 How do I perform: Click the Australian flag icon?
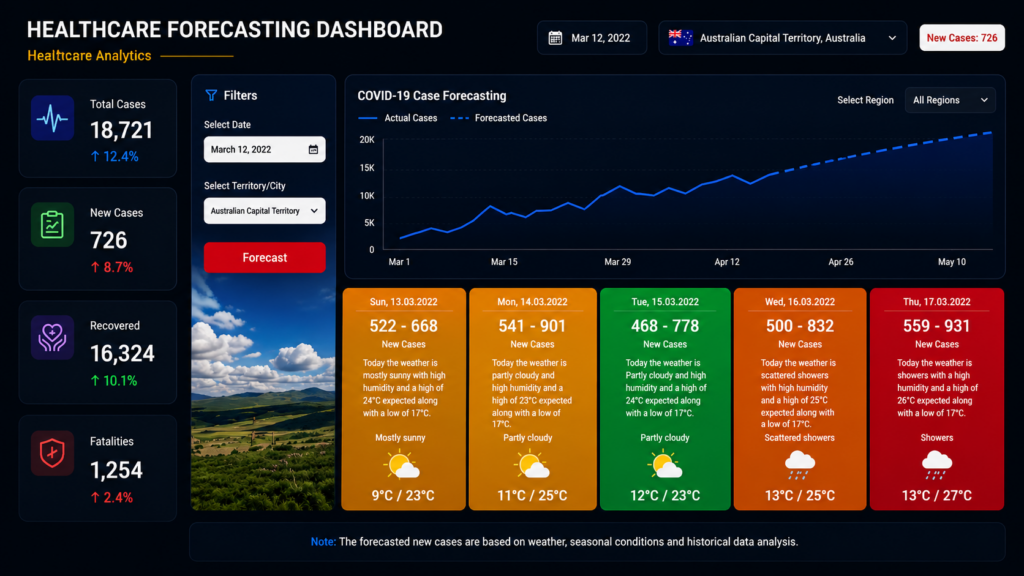(x=680, y=38)
